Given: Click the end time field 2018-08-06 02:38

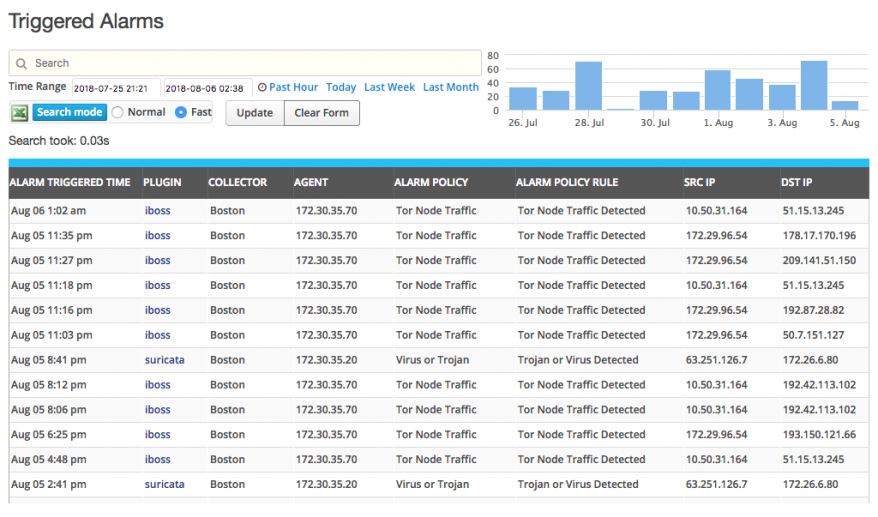Looking at the screenshot, I should tap(207, 89).
